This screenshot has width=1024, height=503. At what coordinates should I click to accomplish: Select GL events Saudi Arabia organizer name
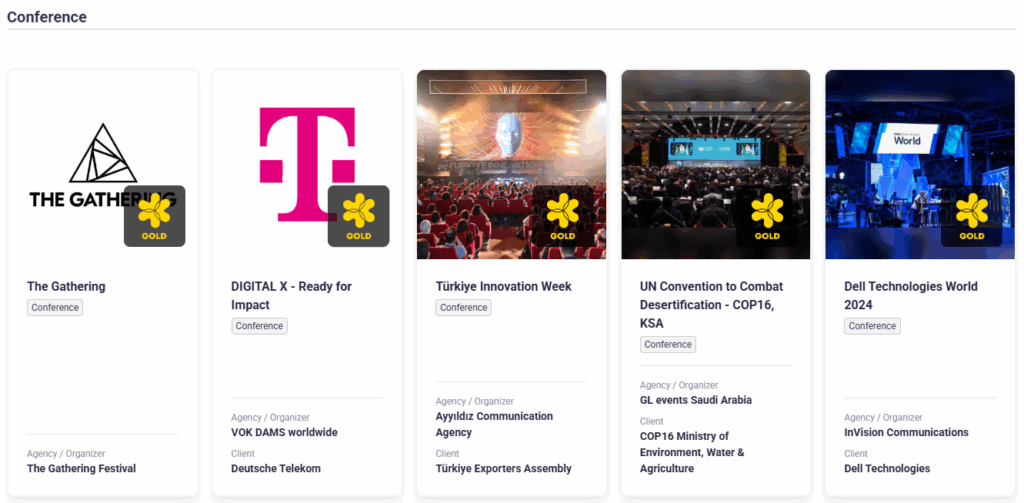[x=696, y=400]
